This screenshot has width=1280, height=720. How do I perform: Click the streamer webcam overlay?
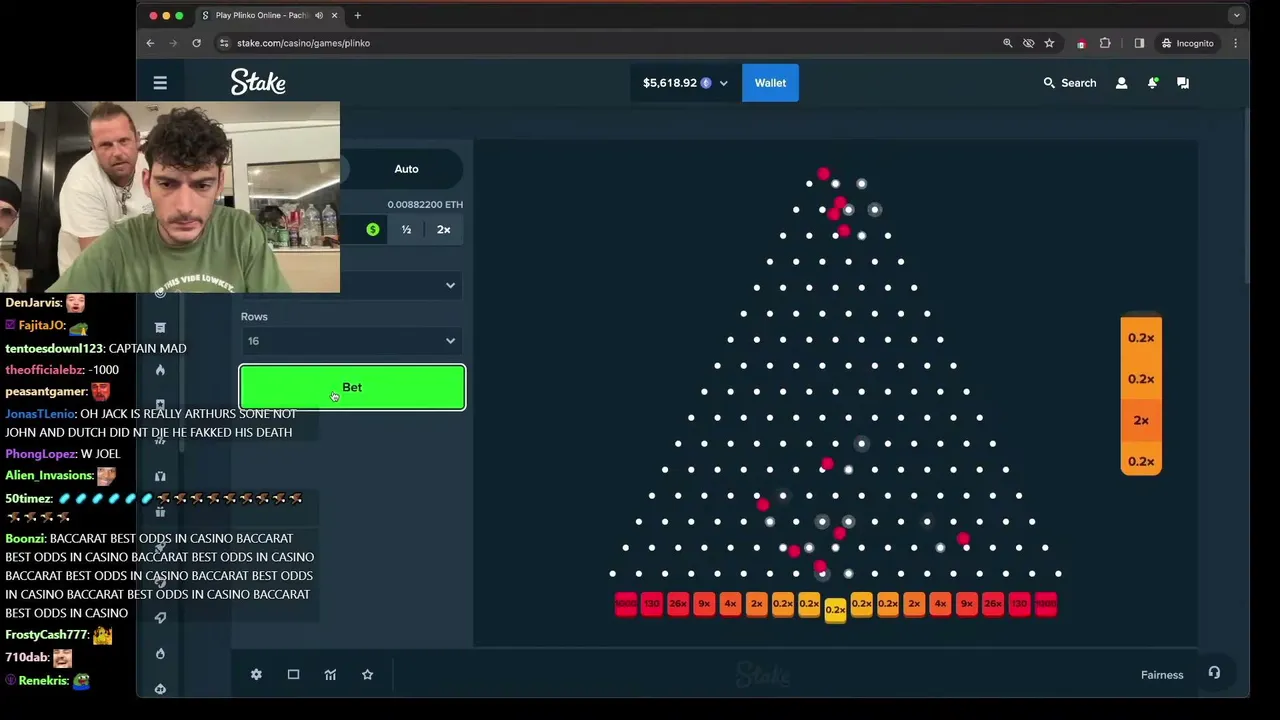click(x=170, y=197)
